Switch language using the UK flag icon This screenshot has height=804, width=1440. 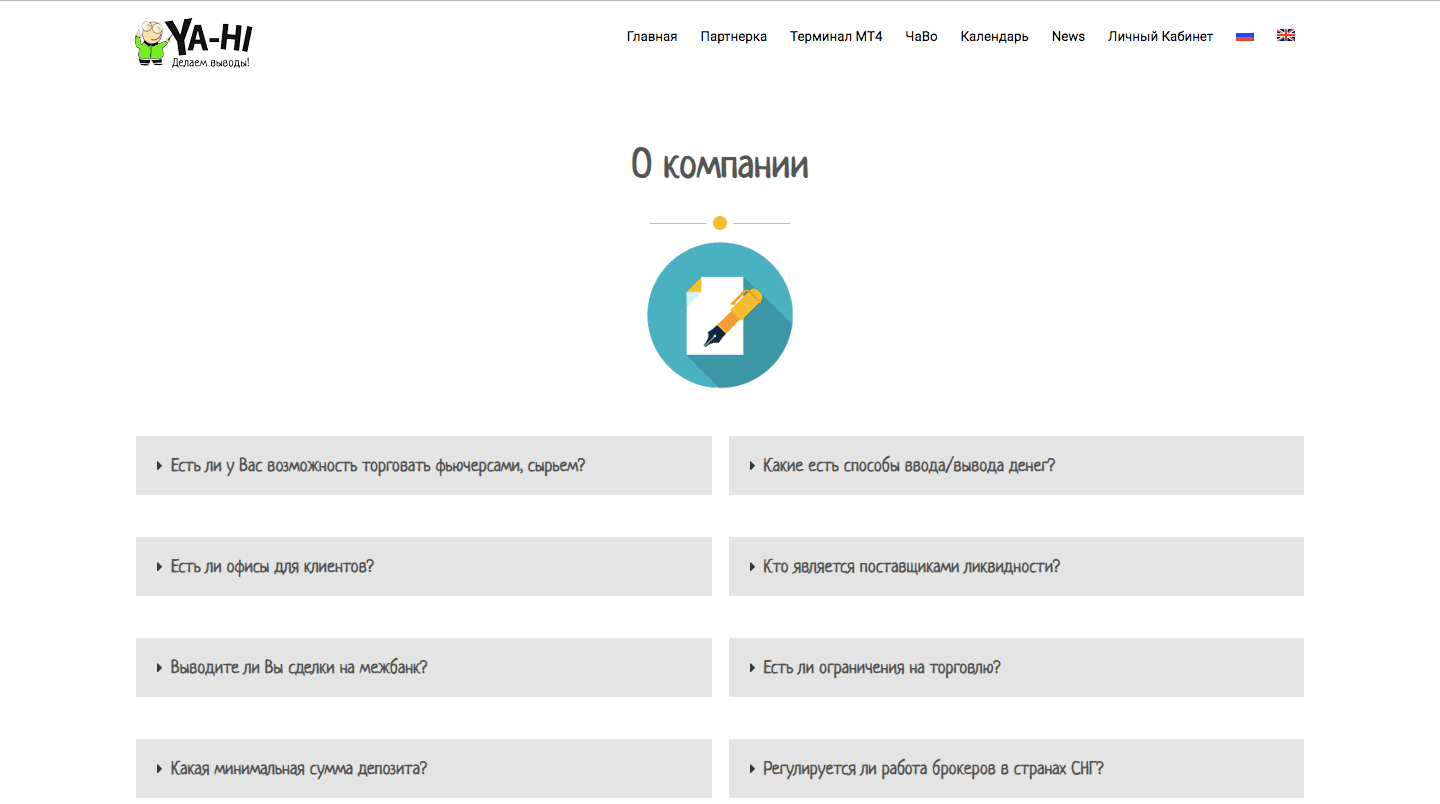pos(1286,36)
